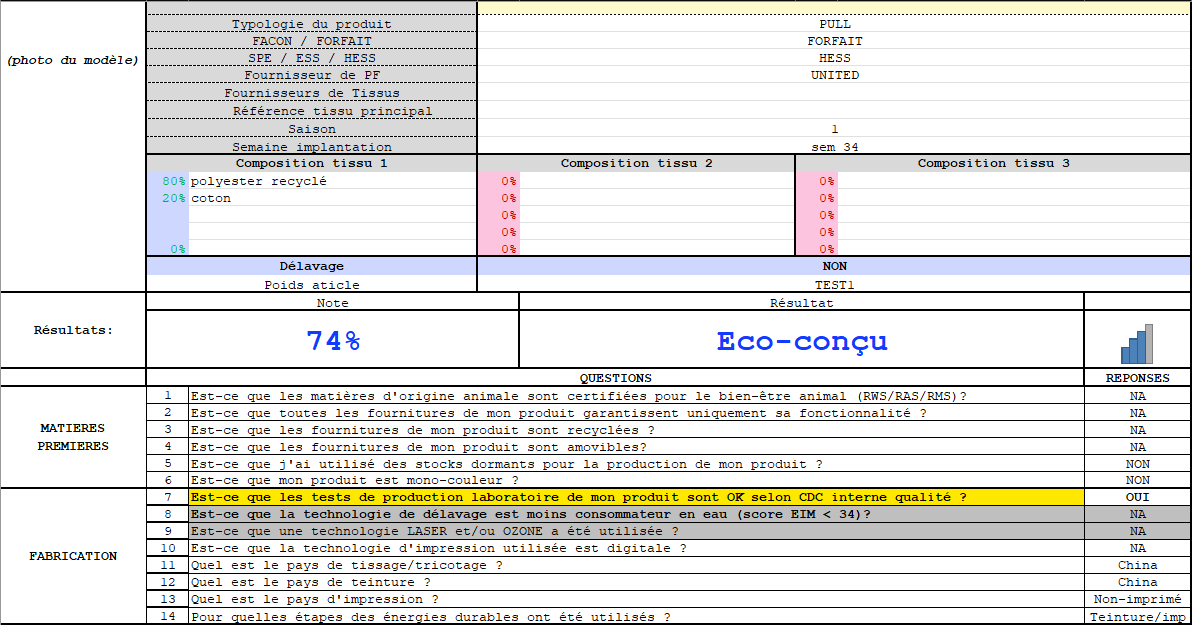Click the sem 34 implantation week cell
1192x625 pixels.
[834, 147]
